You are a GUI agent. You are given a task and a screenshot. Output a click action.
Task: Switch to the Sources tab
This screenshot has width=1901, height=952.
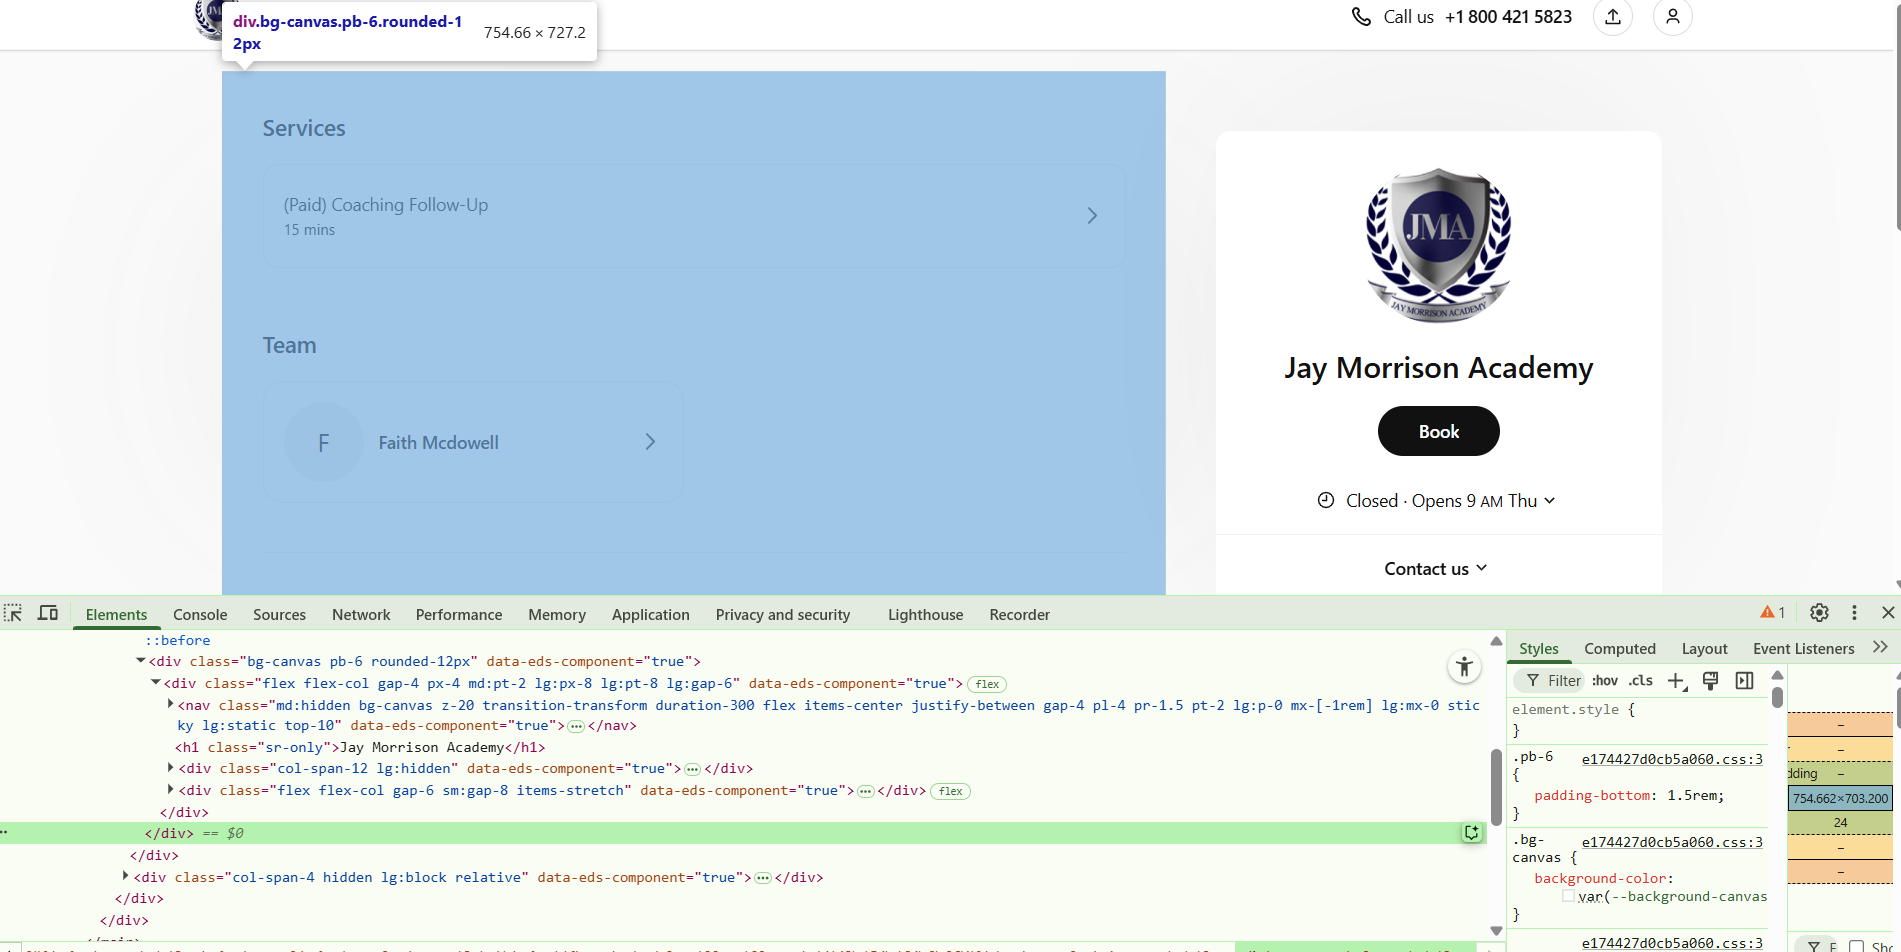(x=279, y=614)
